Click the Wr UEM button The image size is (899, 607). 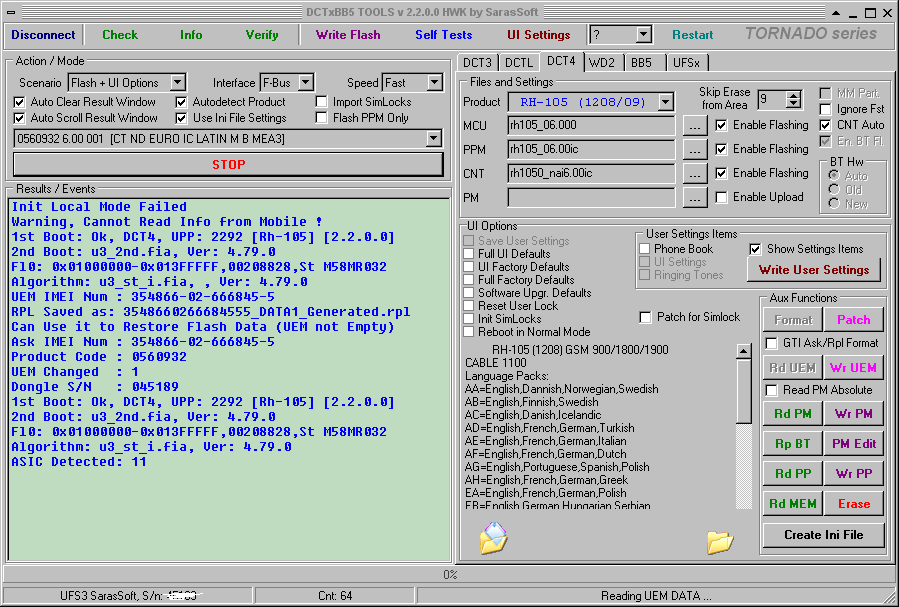(x=853, y=368)
